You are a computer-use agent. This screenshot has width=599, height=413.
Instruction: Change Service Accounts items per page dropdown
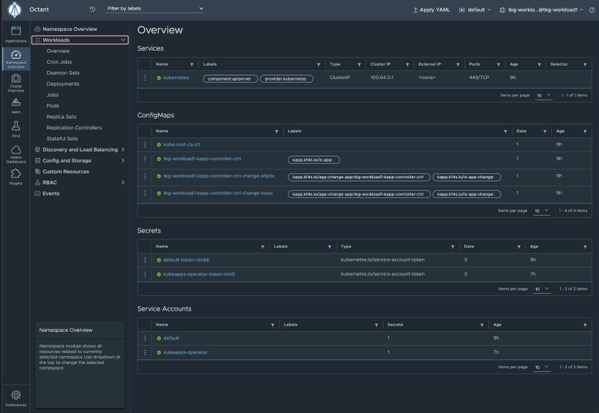[542, 367]
